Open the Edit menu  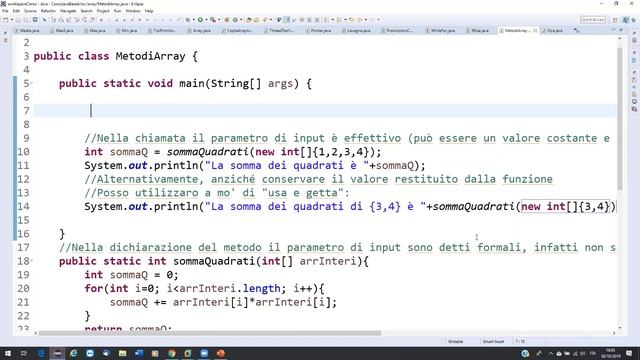point(16,11)
